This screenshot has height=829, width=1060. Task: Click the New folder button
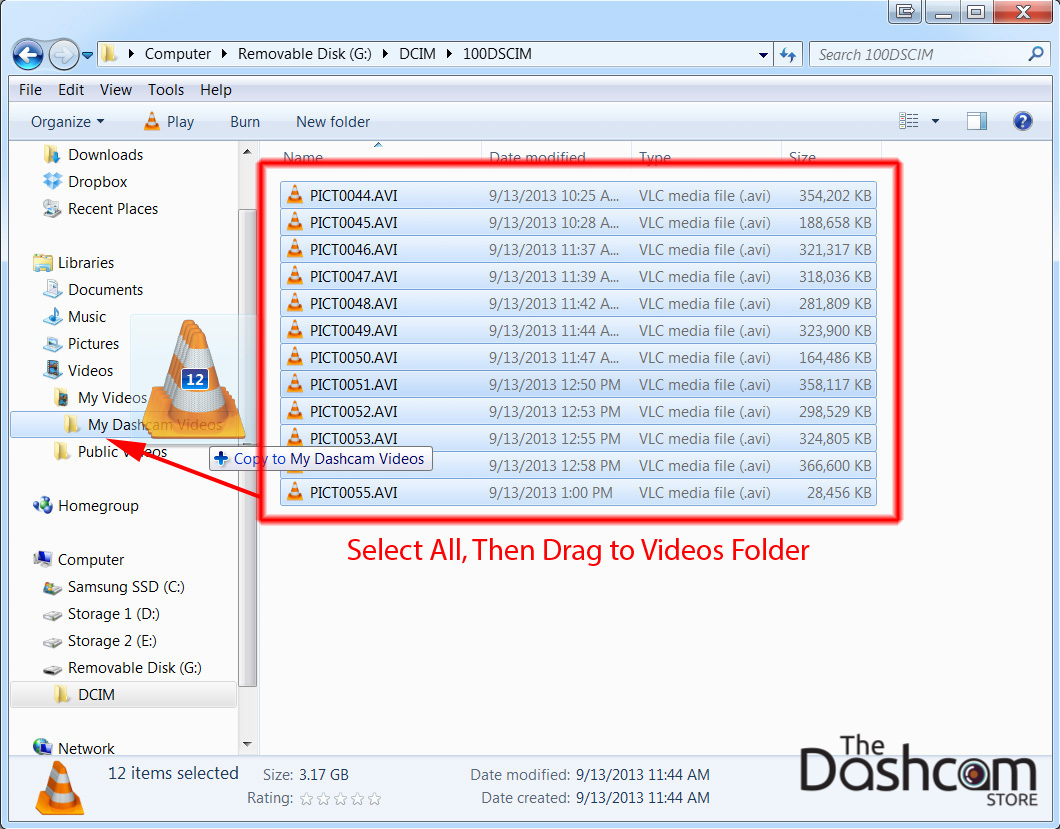coord(332,122)
